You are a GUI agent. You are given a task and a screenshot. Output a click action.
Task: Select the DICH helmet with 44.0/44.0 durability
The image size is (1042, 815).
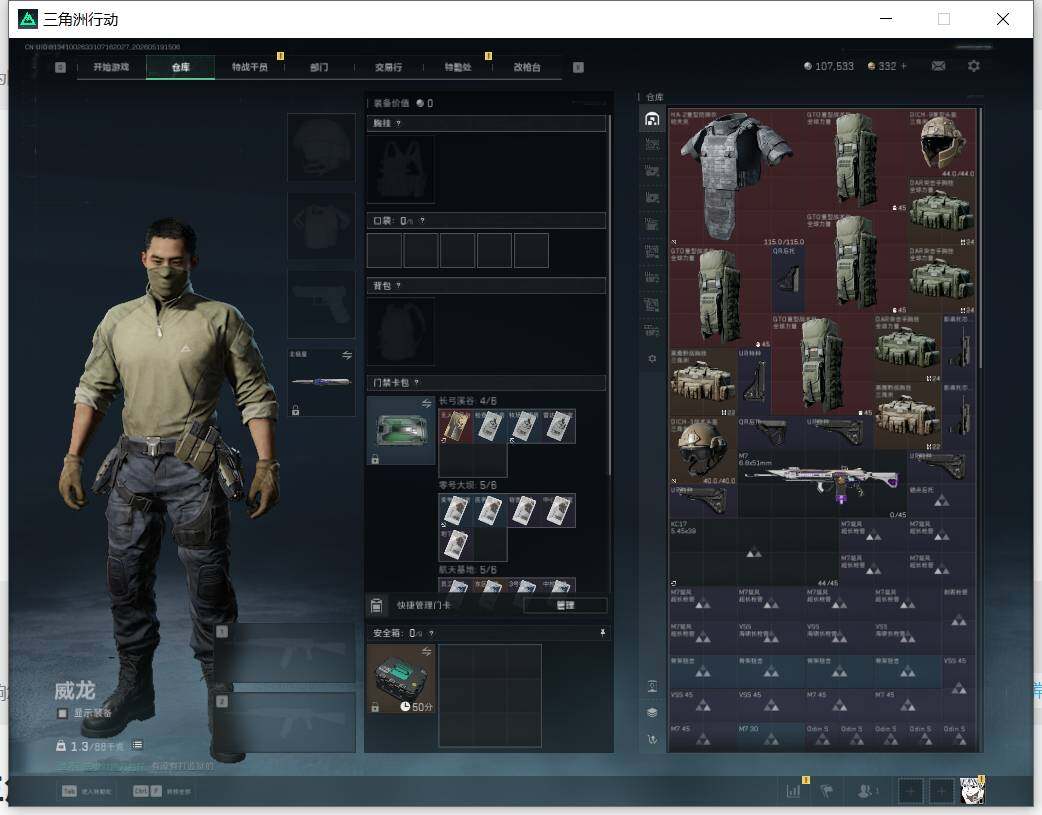coord(941,143)
